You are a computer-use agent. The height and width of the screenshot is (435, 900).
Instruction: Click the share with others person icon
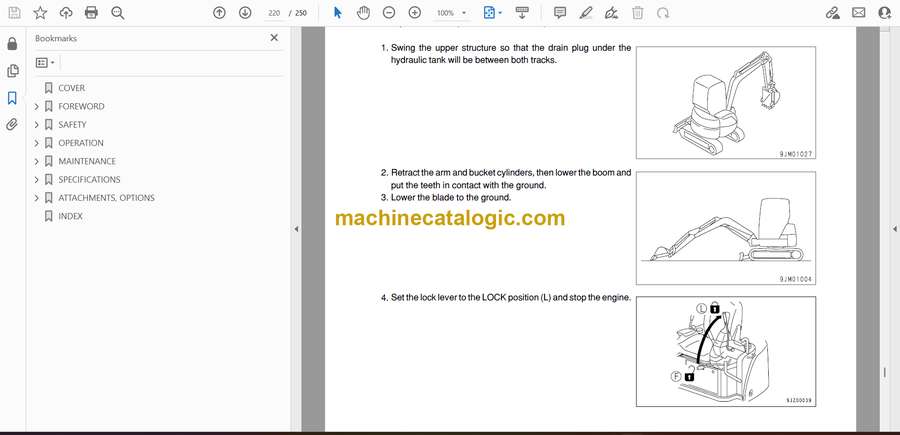[x=885, y=13]
